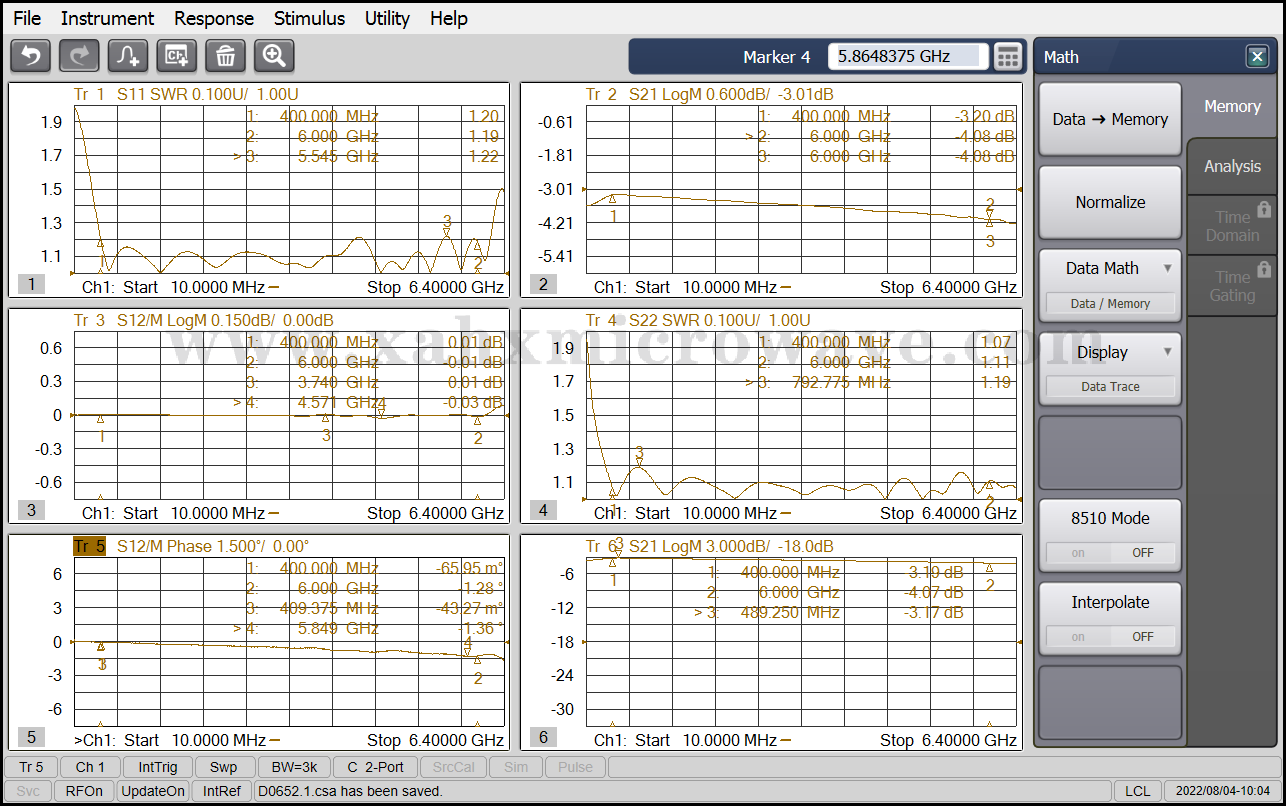Click the Marker 4 frequency input field
The width and height of the screenshot is (1286, 806).
point(907,57)
